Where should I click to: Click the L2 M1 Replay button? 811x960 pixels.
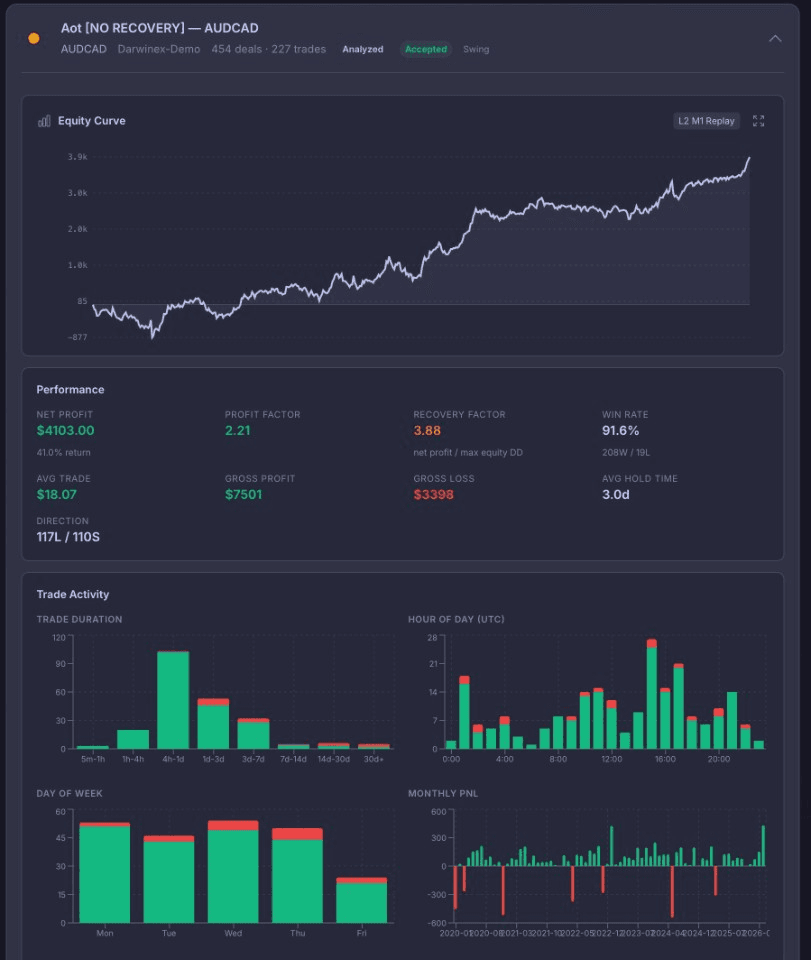tap(706, 121)
